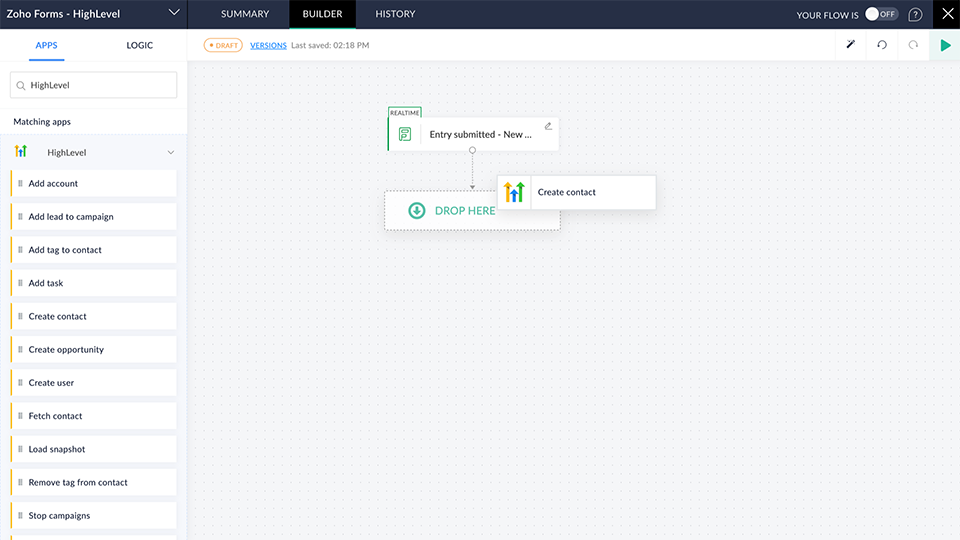Select the BUILDER tab
This screenshot has height=540, width=960.
click(322, 14)
